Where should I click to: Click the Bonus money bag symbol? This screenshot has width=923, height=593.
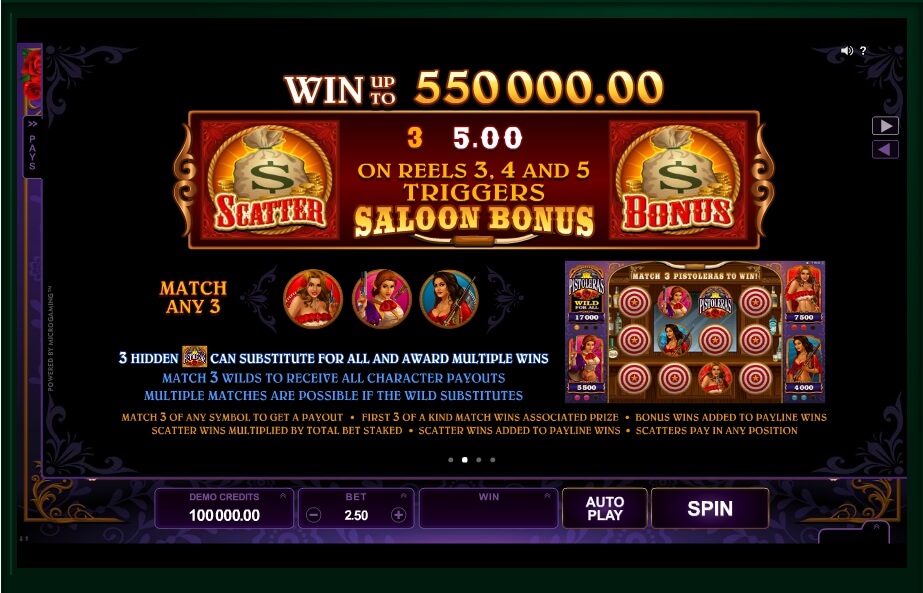coord(678,180)
